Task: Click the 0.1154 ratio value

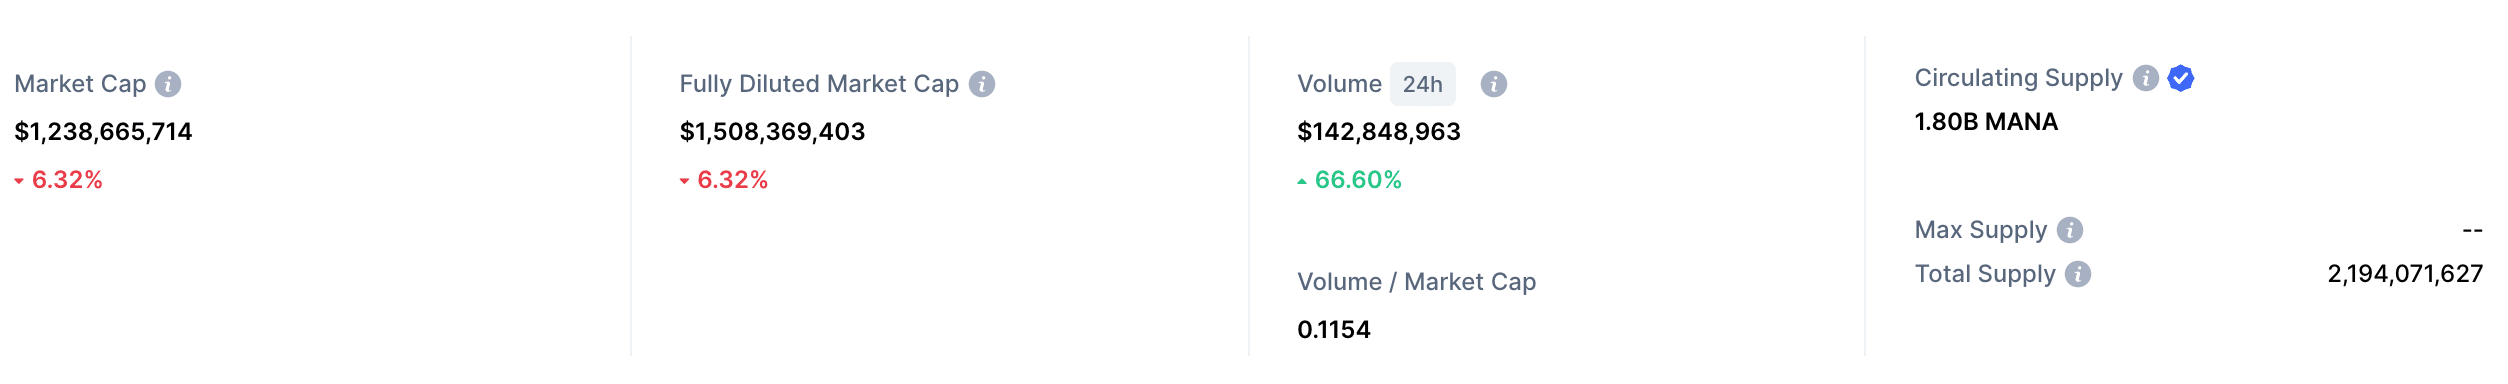Action: coord(1333,330)
